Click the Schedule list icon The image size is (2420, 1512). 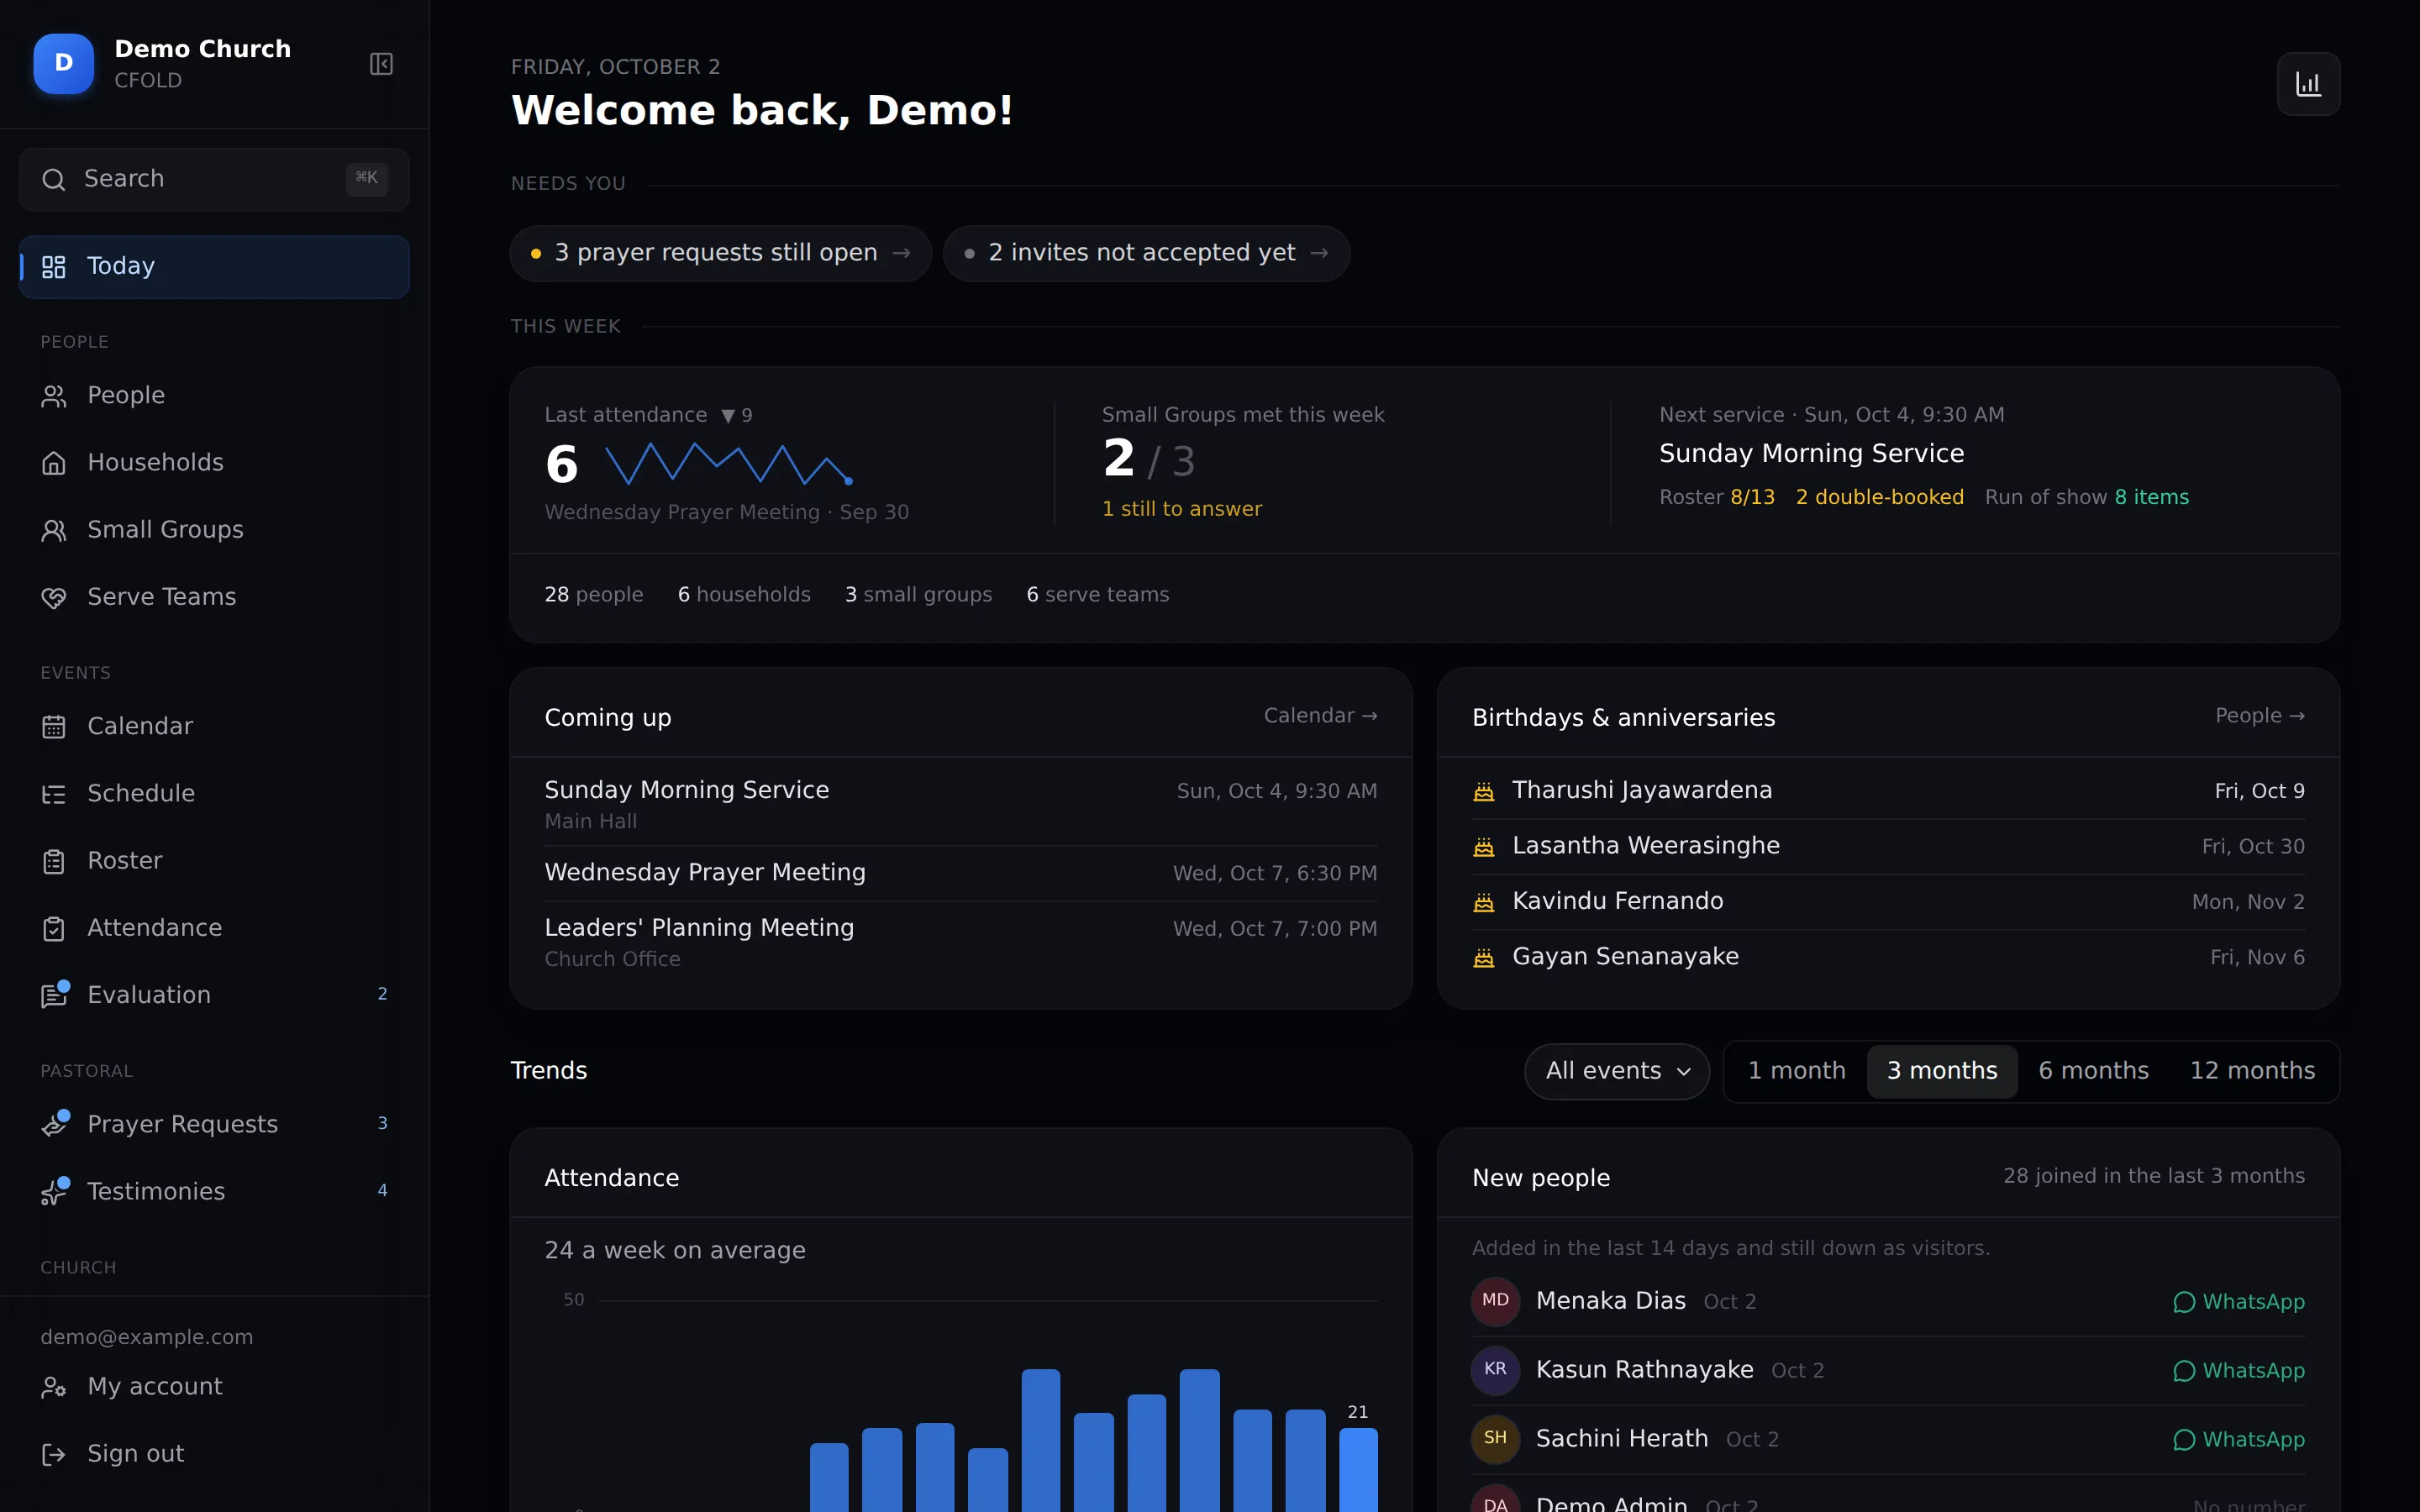point(54,794)
